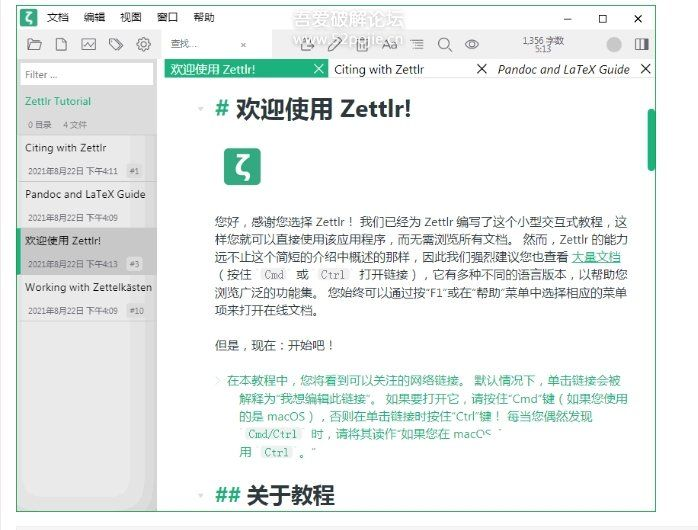Click the Zettlr app logo in title bar
Viewport: 698px width, 530px height.
[28, 18]
